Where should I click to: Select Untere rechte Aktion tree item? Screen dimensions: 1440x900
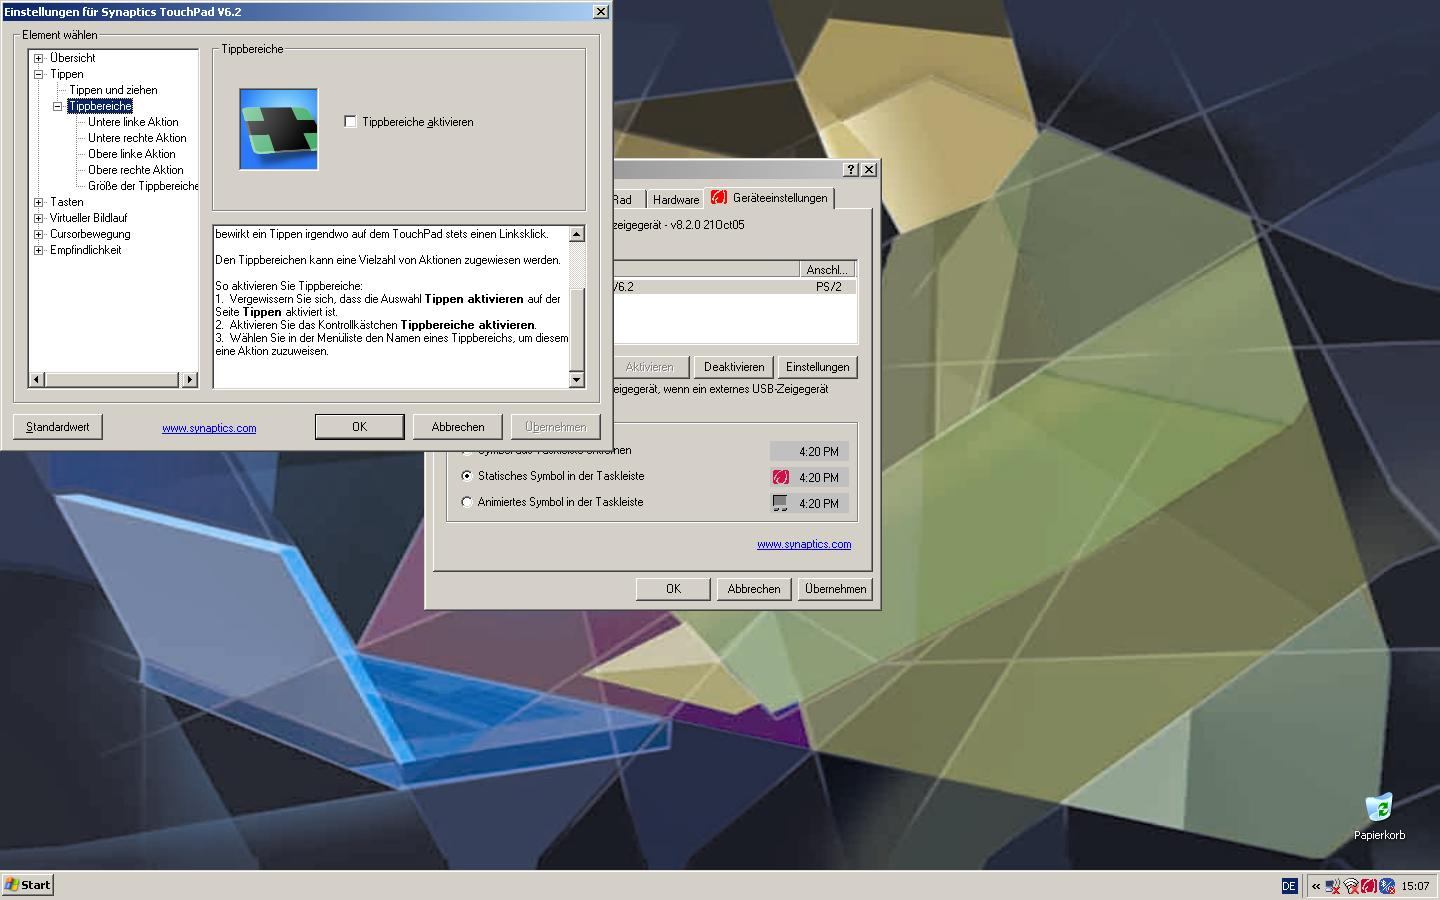137,138
